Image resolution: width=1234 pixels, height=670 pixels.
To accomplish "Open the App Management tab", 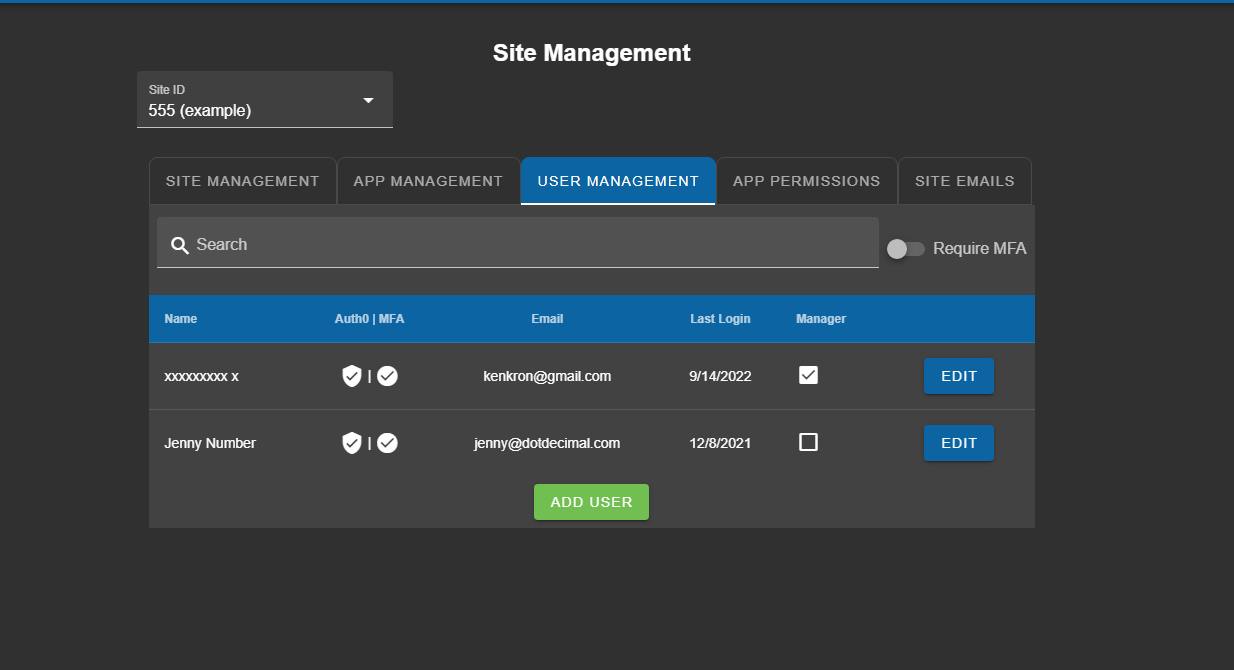I will (x=428, y=181).
